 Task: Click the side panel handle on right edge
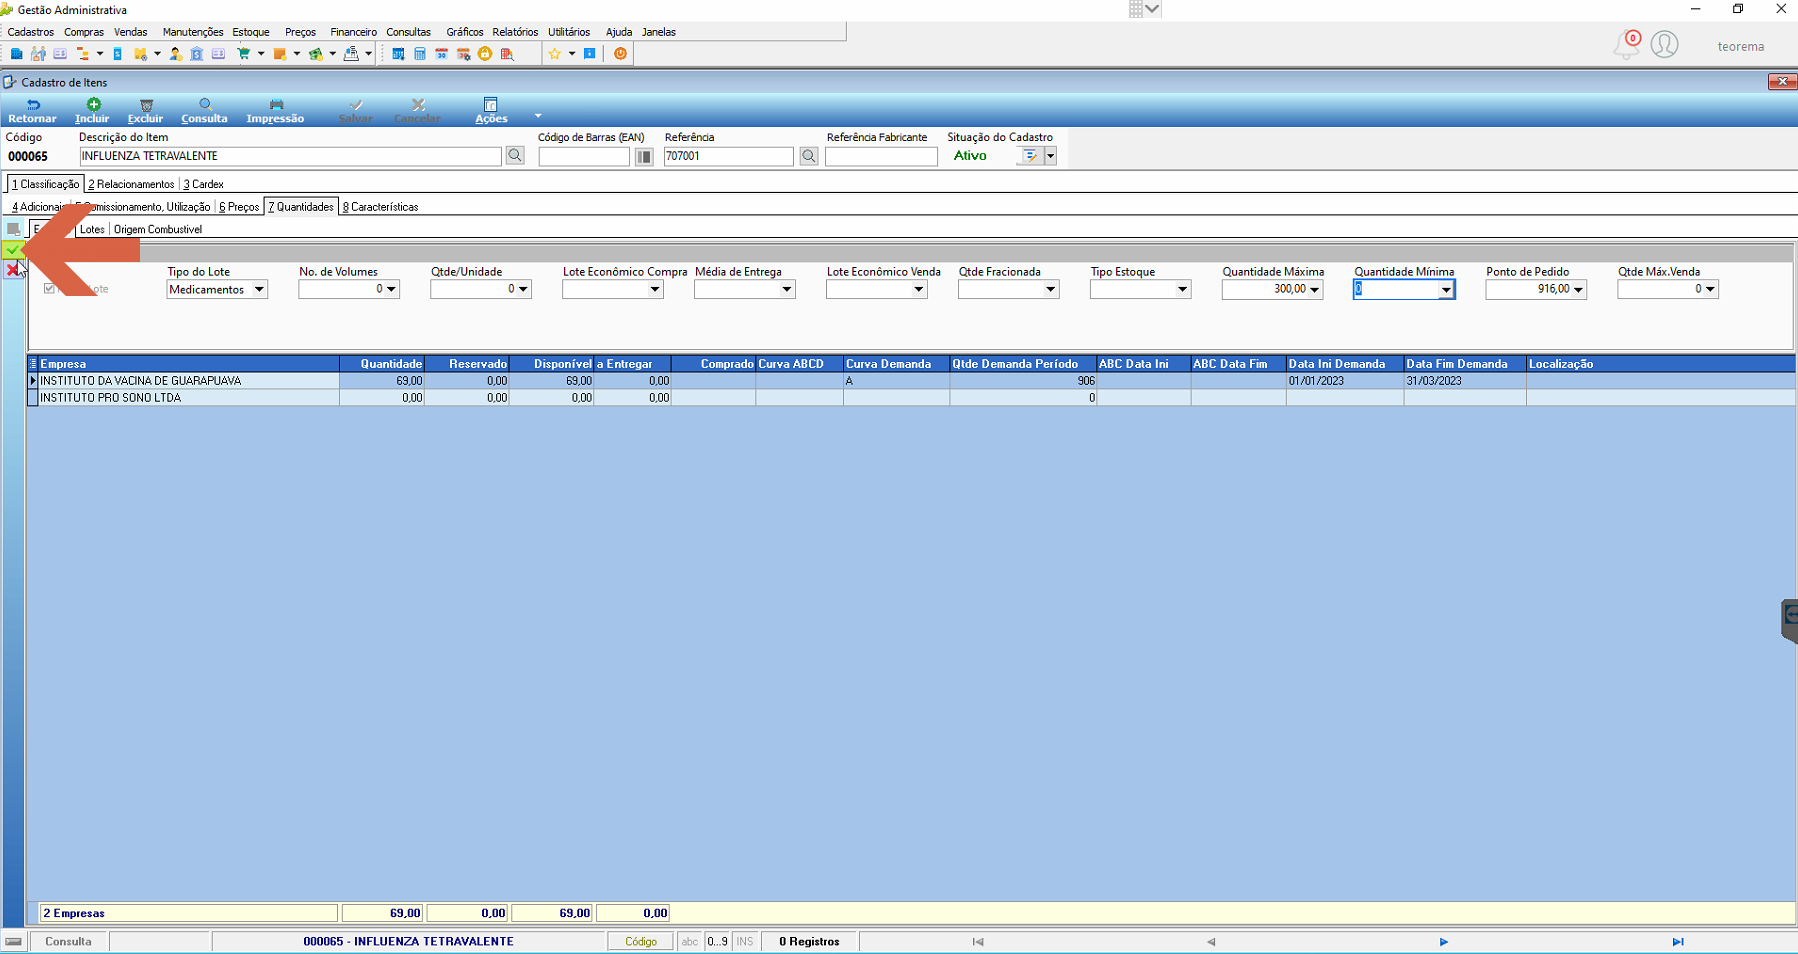pyautogui.click(x=1790, y=620)
